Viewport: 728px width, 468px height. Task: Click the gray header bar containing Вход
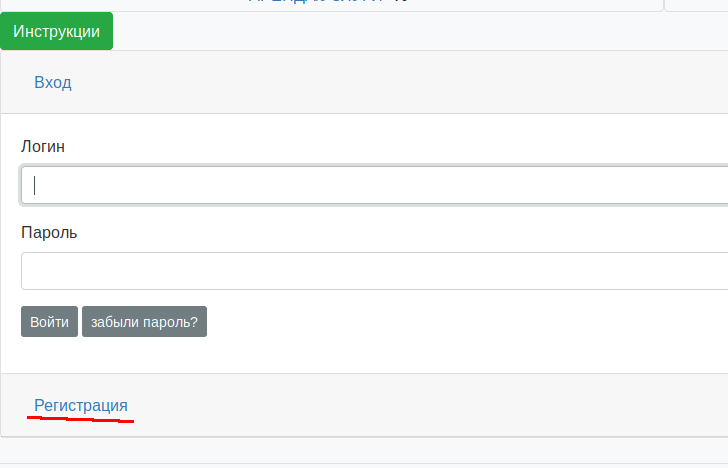pos(364,82)
